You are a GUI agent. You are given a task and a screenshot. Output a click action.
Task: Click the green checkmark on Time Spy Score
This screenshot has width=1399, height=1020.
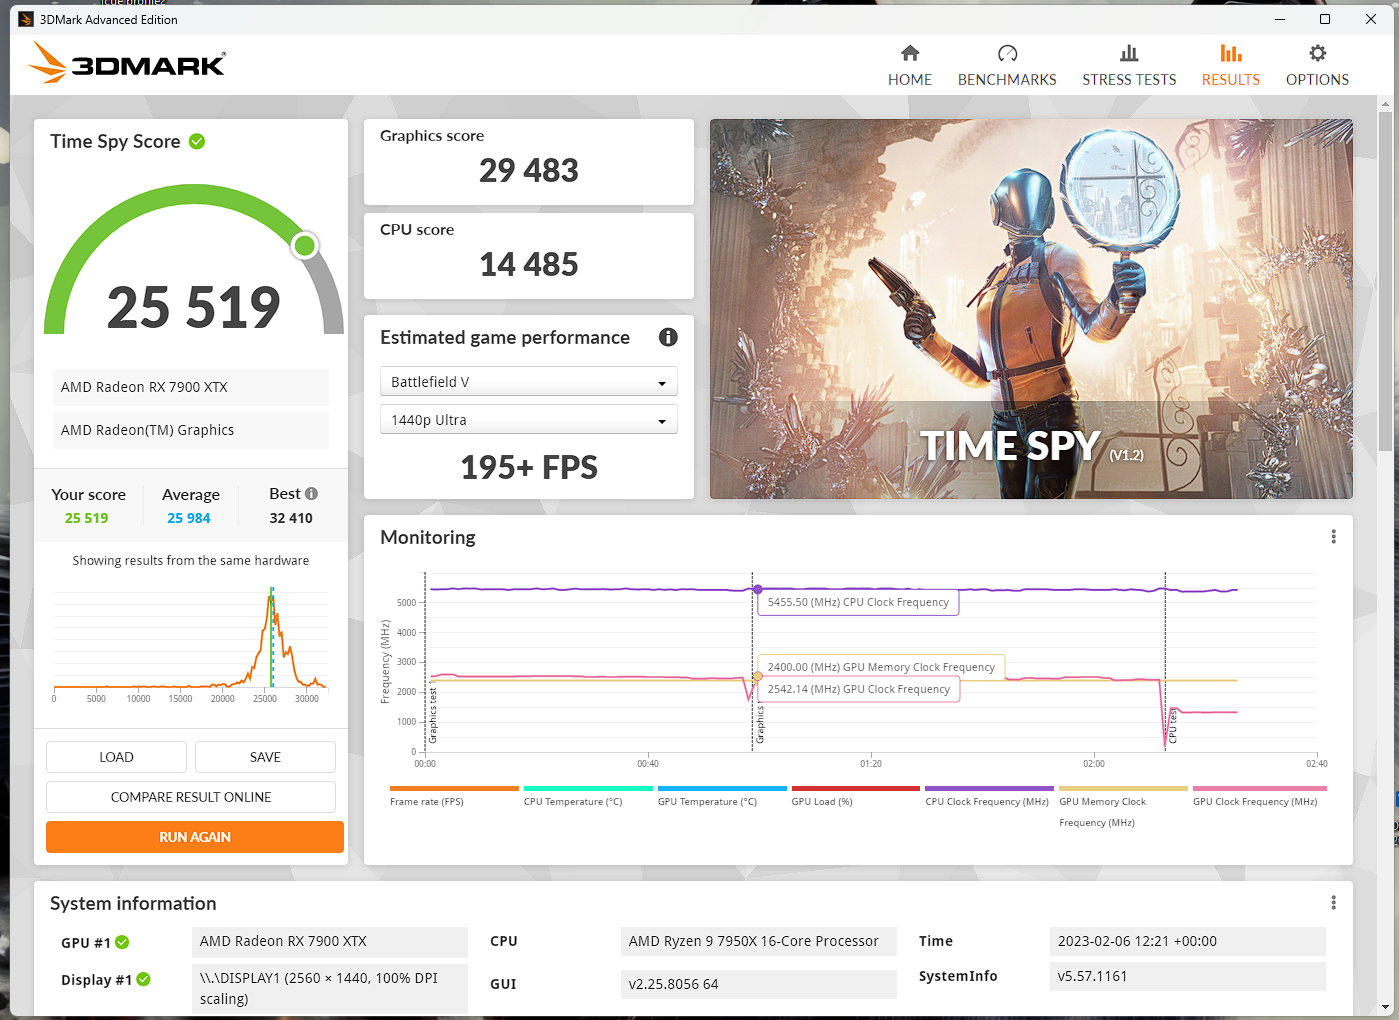point(196,141)
